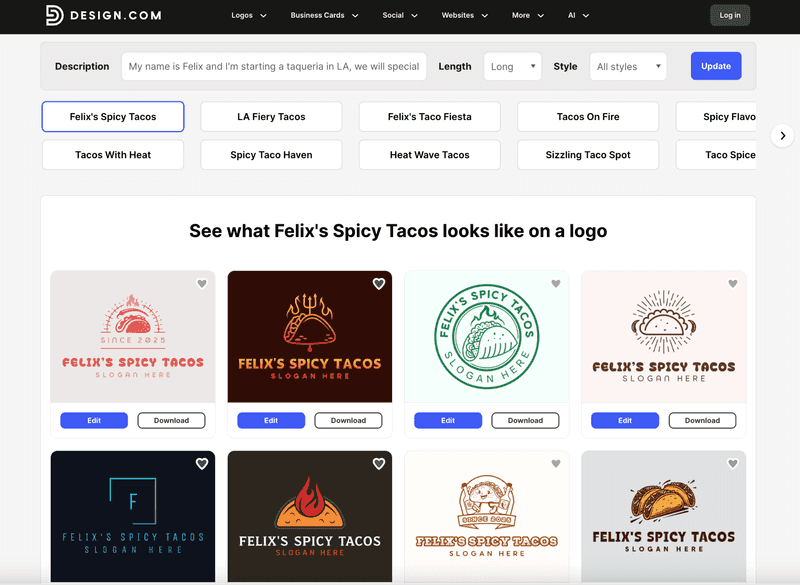This screenshot has width=800, height=585.
Task: Favorite the red taco logo with heart
Action: click(x=202, y=284)
